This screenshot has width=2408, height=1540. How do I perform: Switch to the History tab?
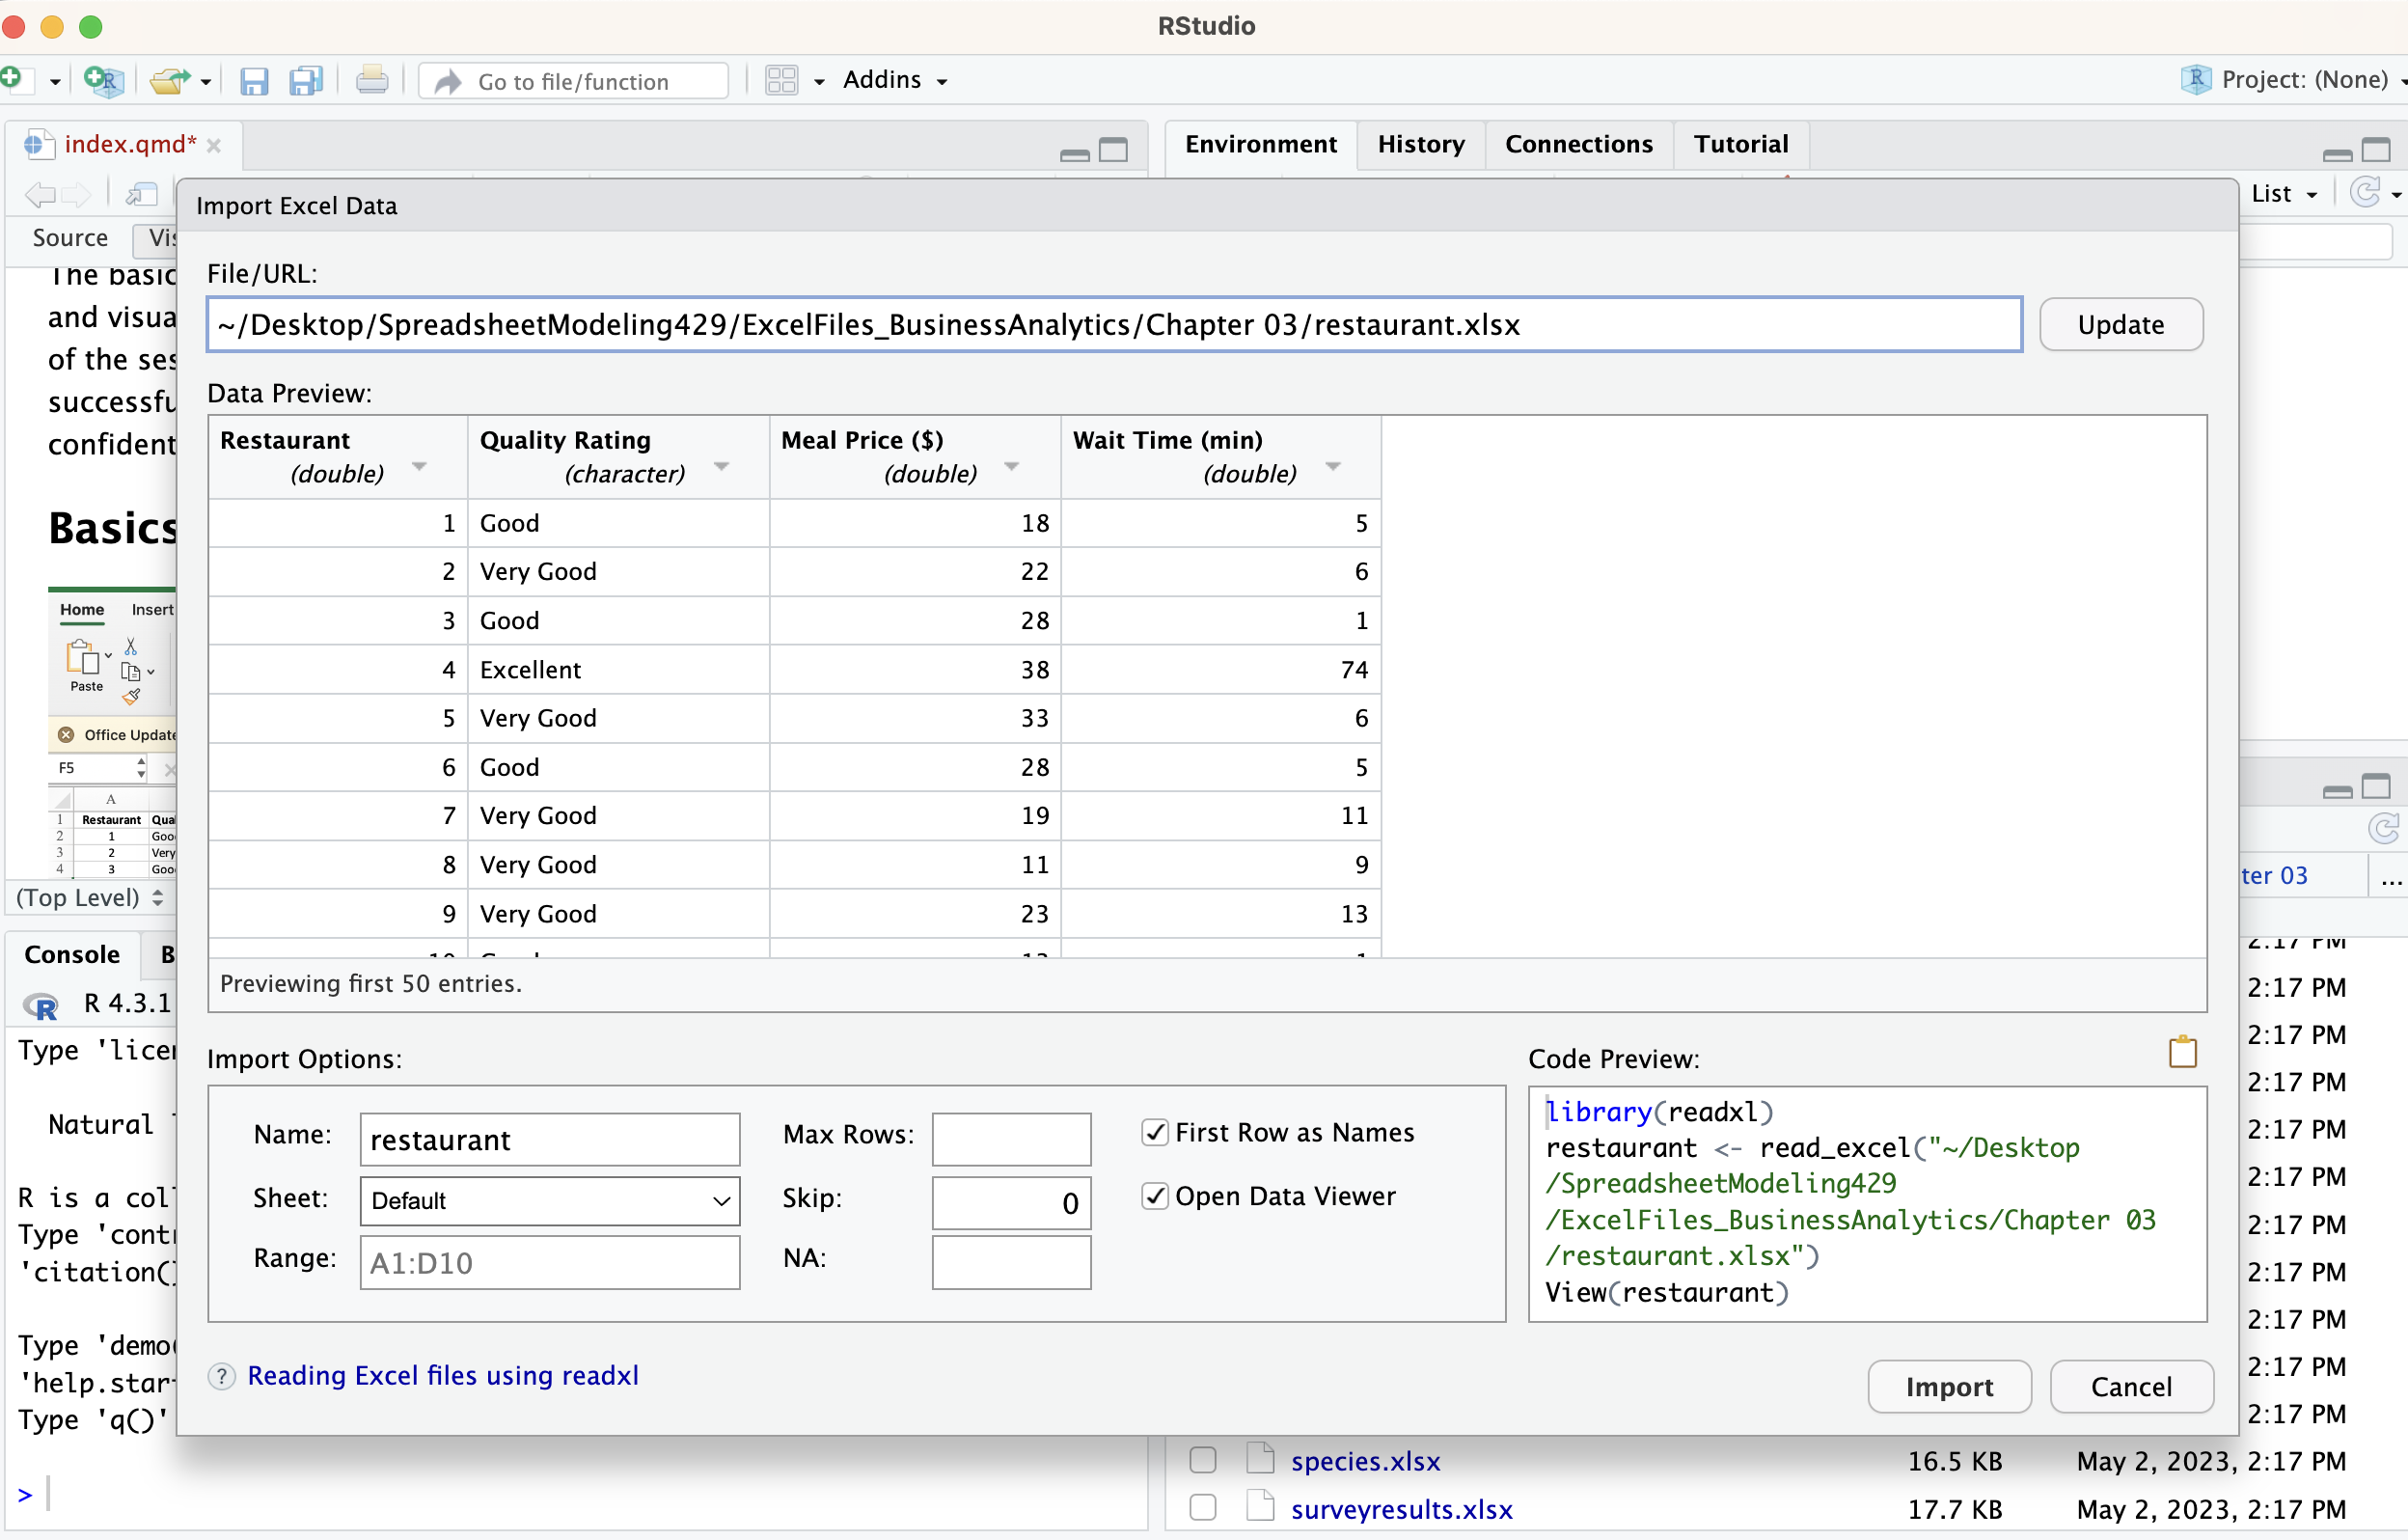1420,144
